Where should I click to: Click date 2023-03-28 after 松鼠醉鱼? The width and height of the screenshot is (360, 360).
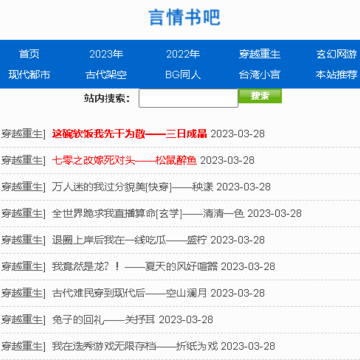coord(227,160)
